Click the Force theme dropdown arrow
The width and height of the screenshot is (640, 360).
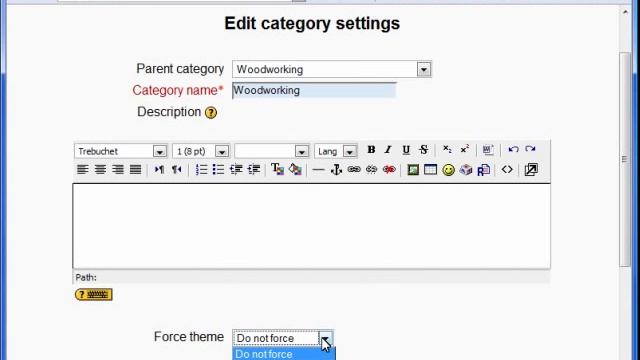(326, 338)
